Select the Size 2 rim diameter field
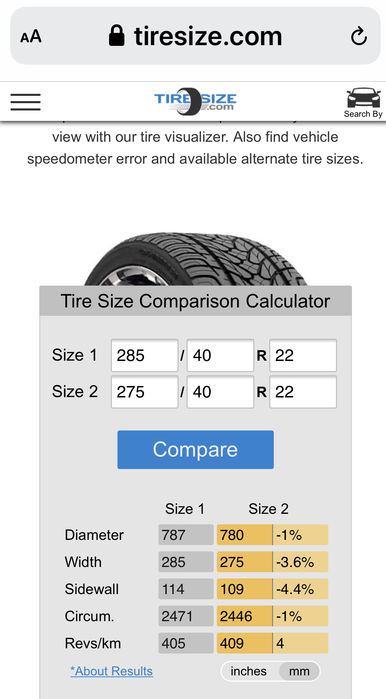This screenshot has width=386, height=699. [x=303, y=392]
